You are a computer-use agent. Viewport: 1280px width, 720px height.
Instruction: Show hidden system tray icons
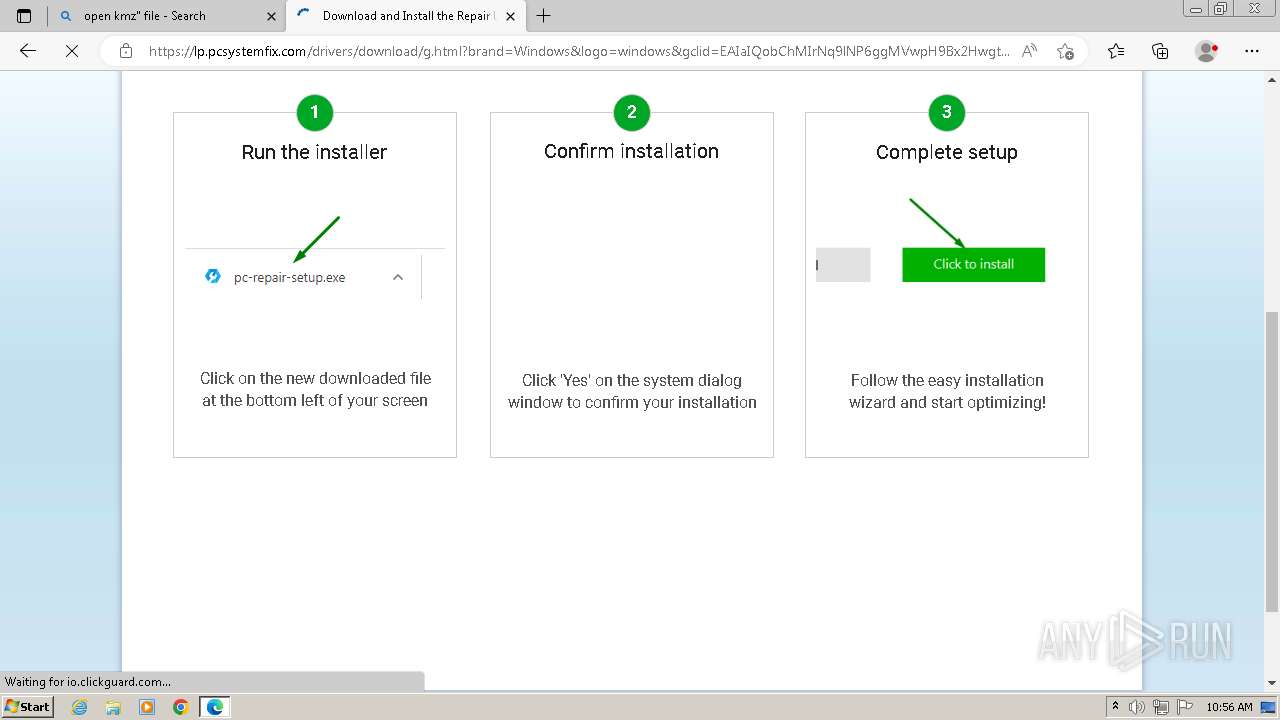point(1115,706)
